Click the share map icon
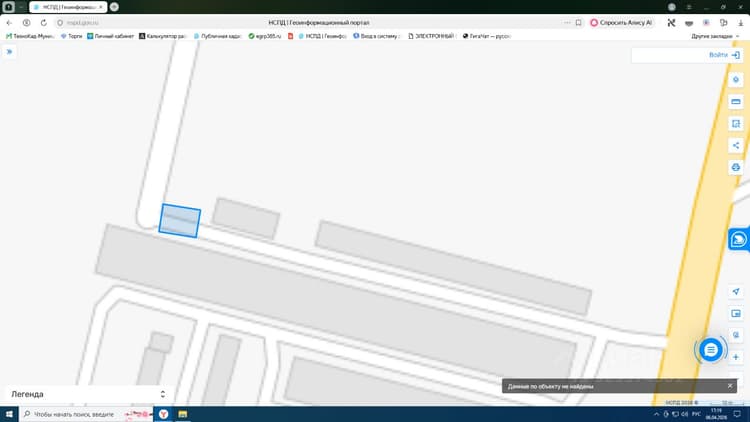The image size is (750, 422). [x=736, y=145]
